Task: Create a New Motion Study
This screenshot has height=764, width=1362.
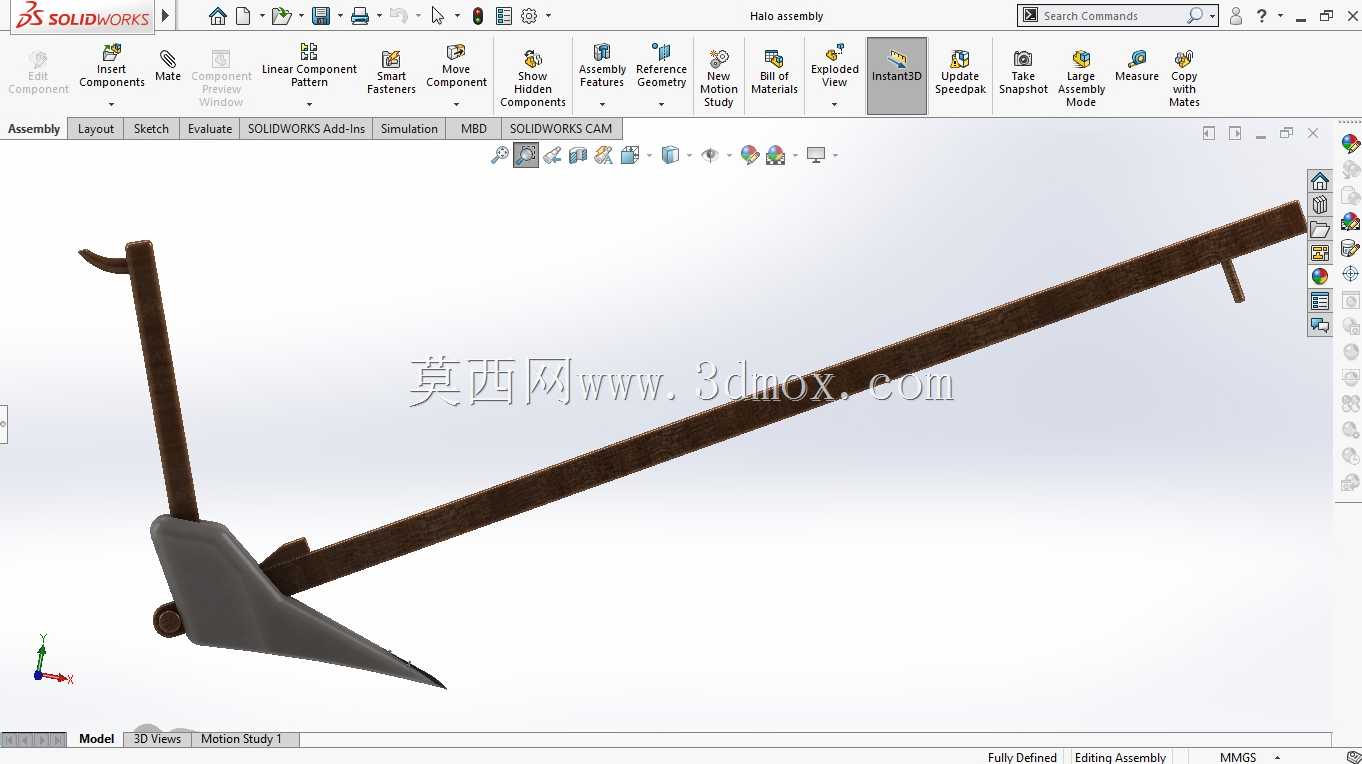Action: 719,78
